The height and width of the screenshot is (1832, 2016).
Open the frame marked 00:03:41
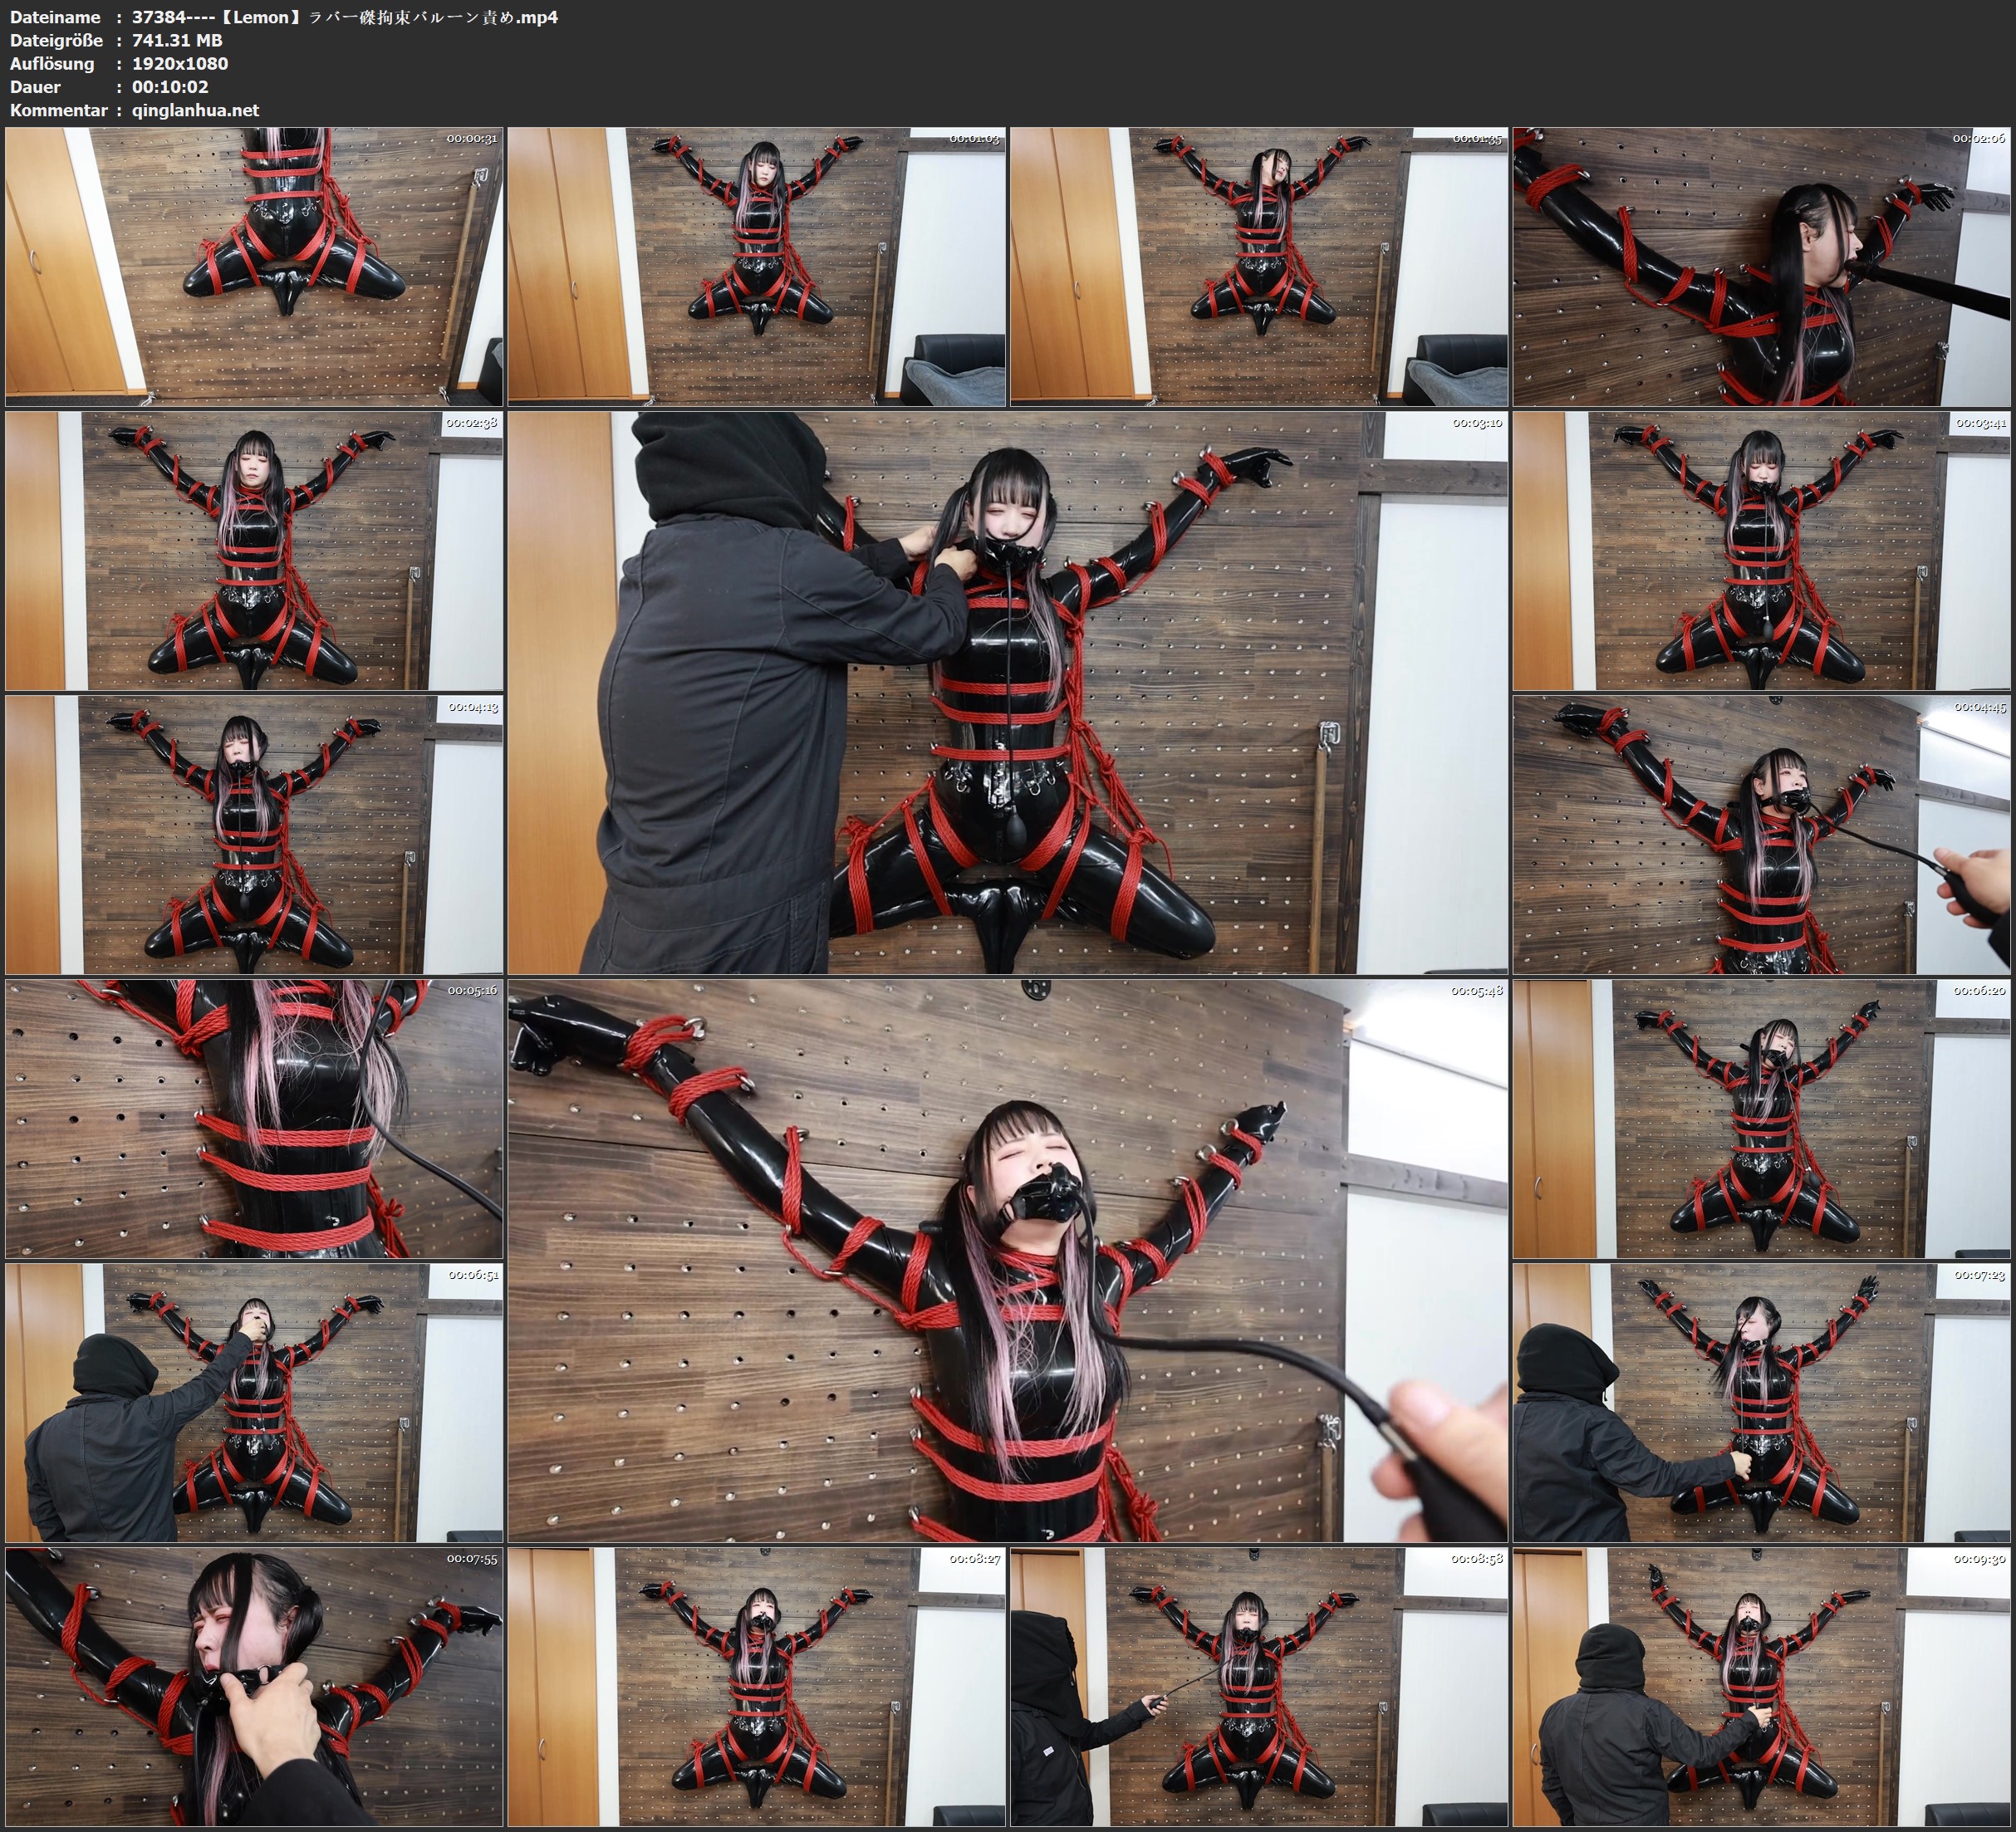click(x=1762, y=551)
